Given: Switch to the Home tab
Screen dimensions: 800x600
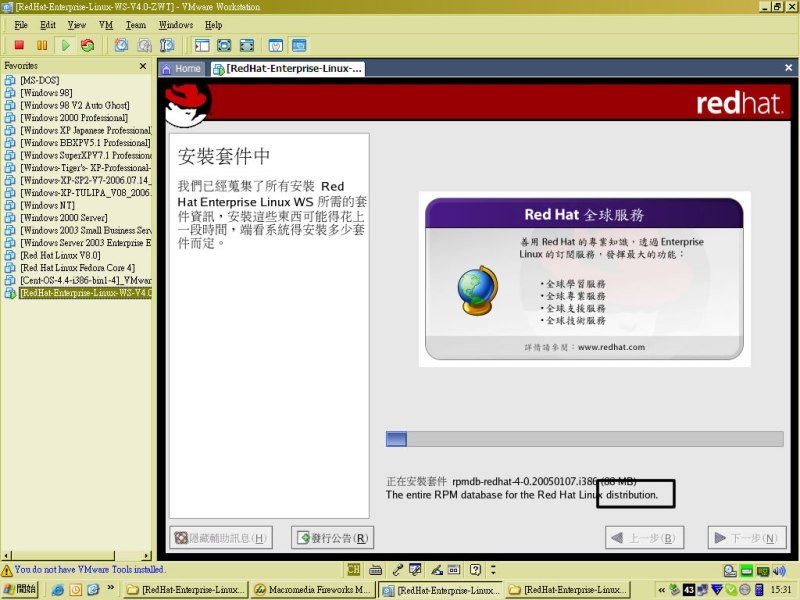Looking at the screenshot, I should click(x=182, y=68).
